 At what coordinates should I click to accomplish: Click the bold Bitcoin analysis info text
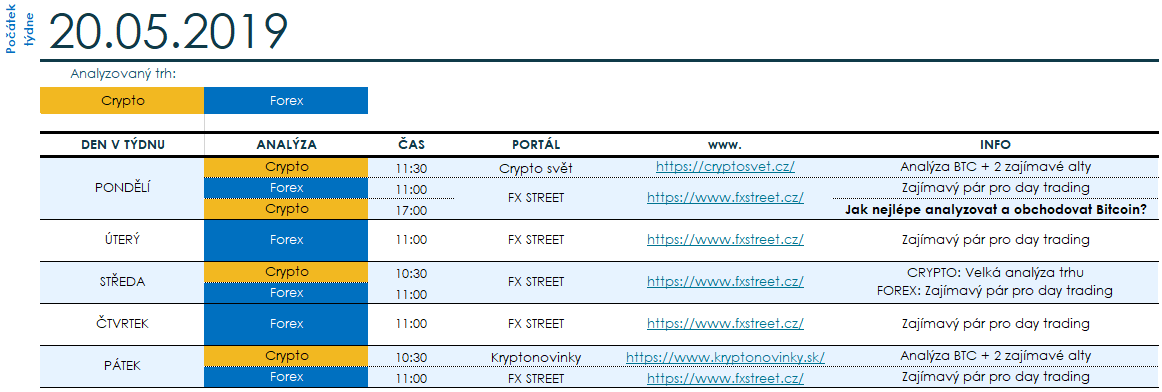995,210
